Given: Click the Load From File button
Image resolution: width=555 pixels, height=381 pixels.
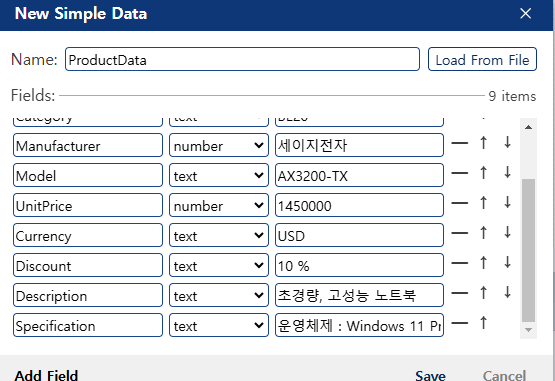Looking at the screenshot, I should point(482,59).
